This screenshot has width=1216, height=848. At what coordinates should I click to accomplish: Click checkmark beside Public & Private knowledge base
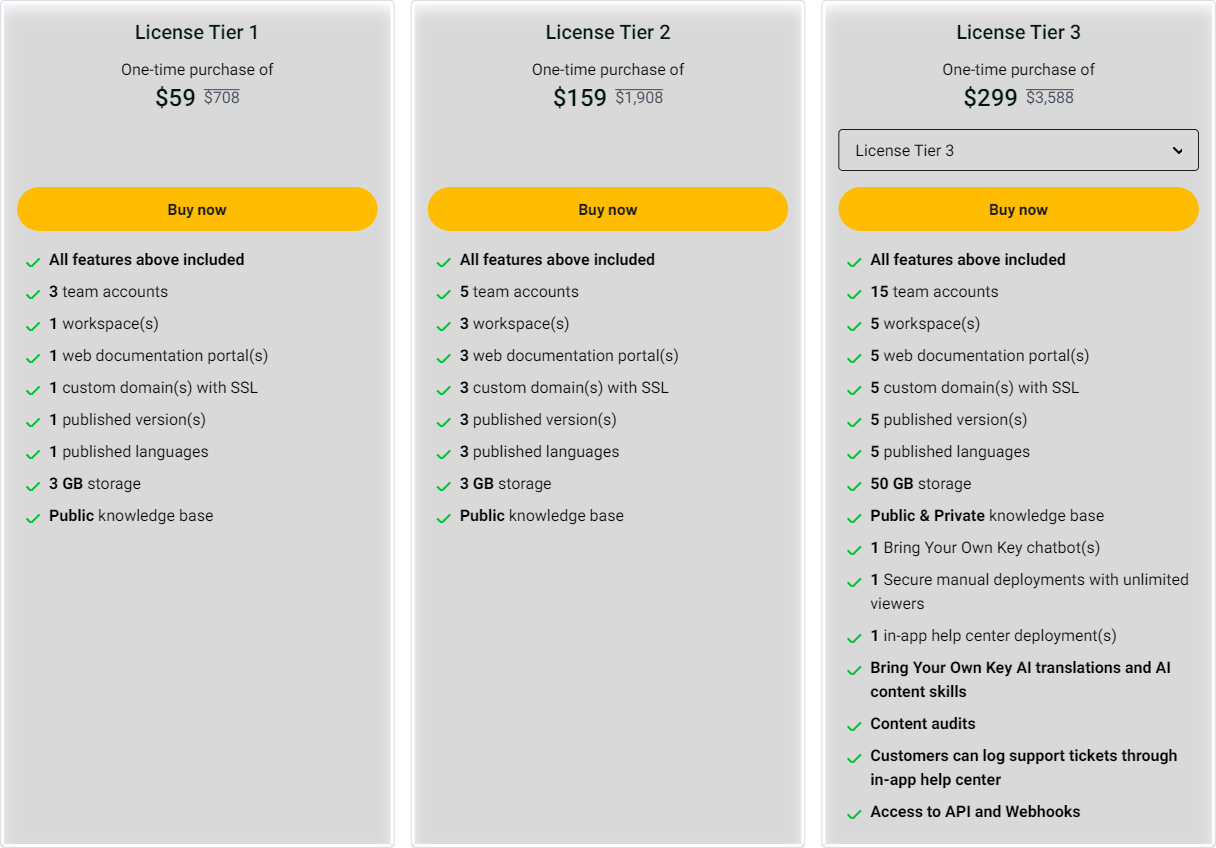coord(854,518)
